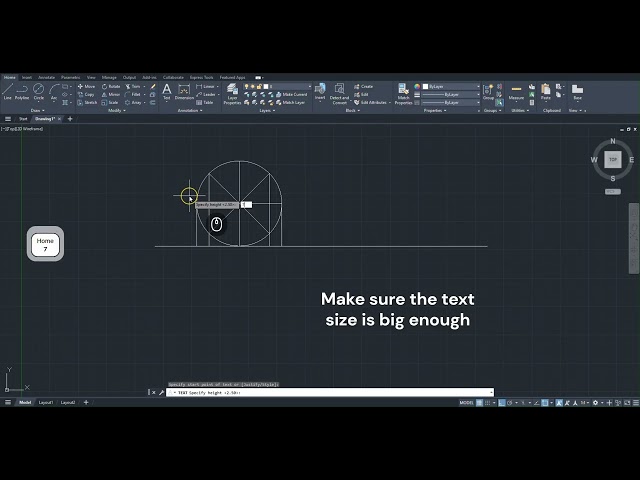
Task: Activate the Stretch command
Action: point(87,102)
